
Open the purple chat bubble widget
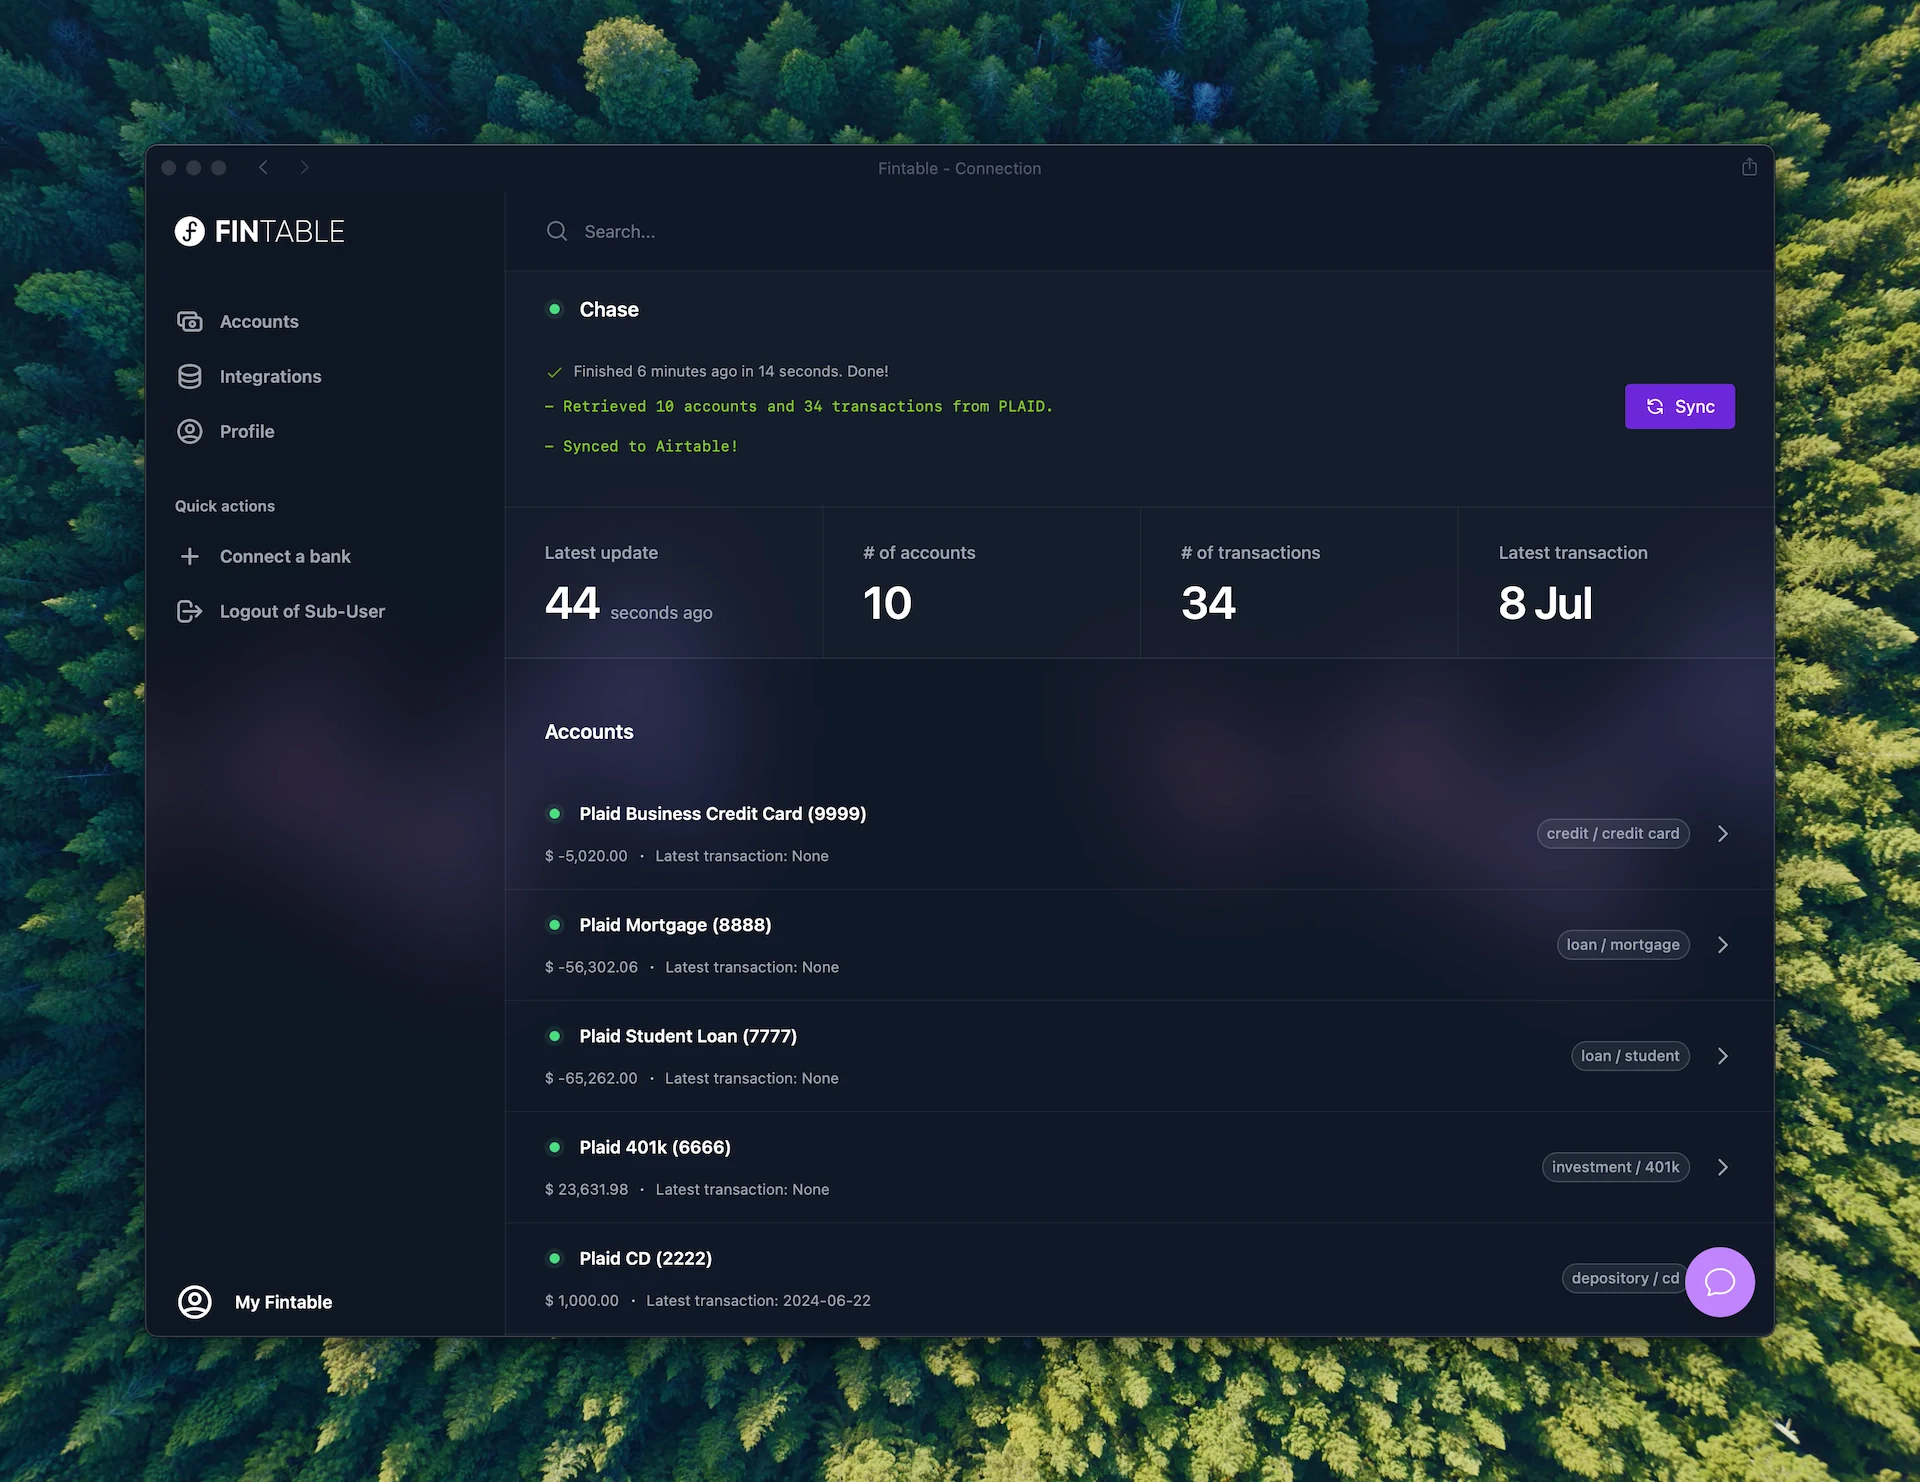point(1719,1281)
